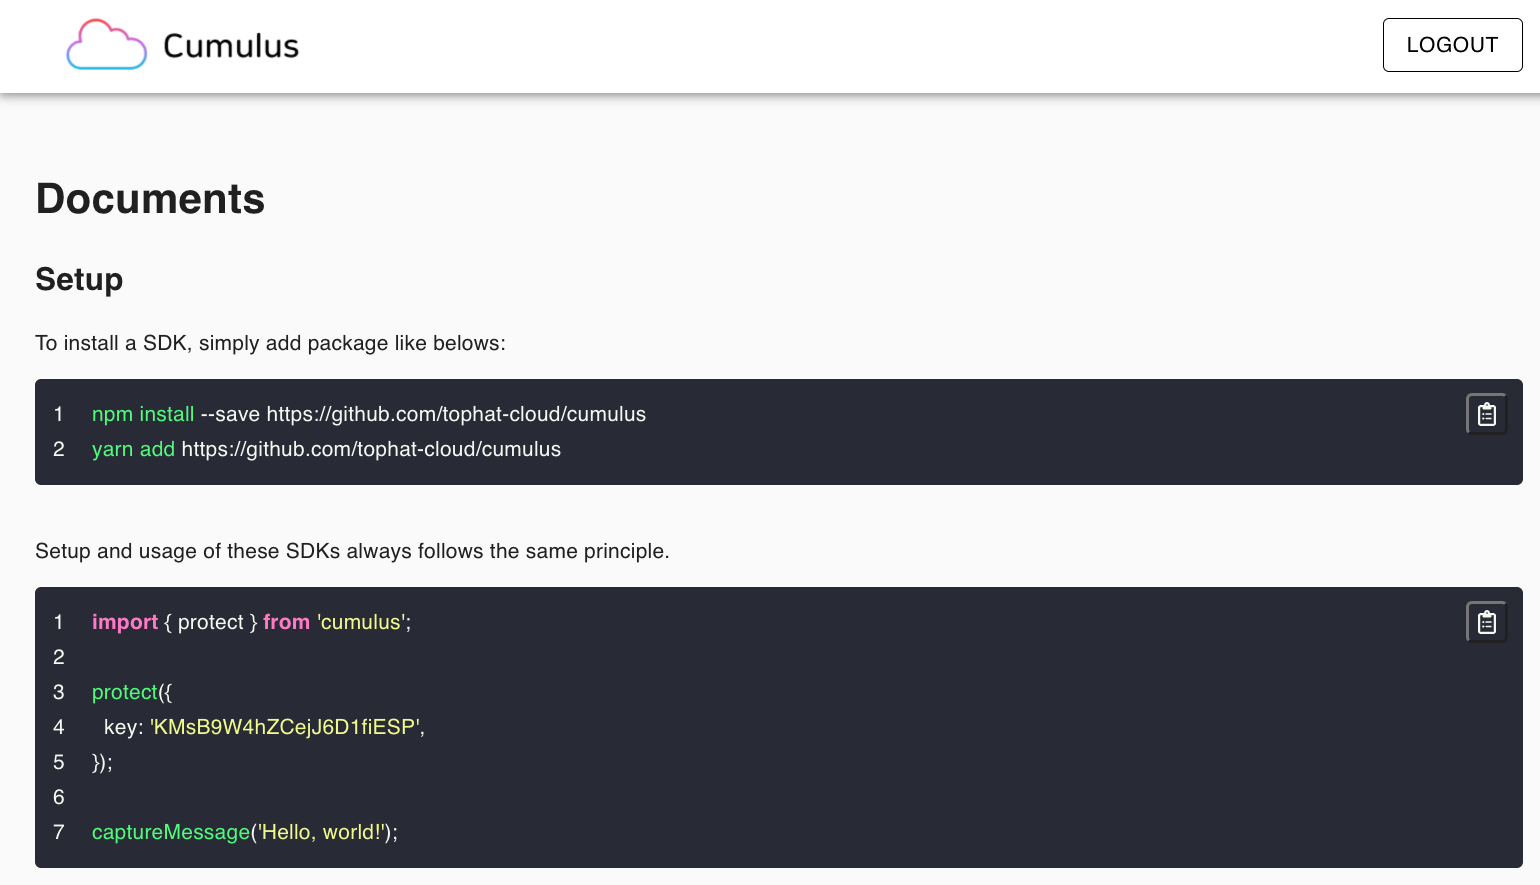Click the API key string 'KMsB9W4hZCejJ6D1fiESP'
The height and width of the screenshot is (885, 1540).
pos(285,727)
